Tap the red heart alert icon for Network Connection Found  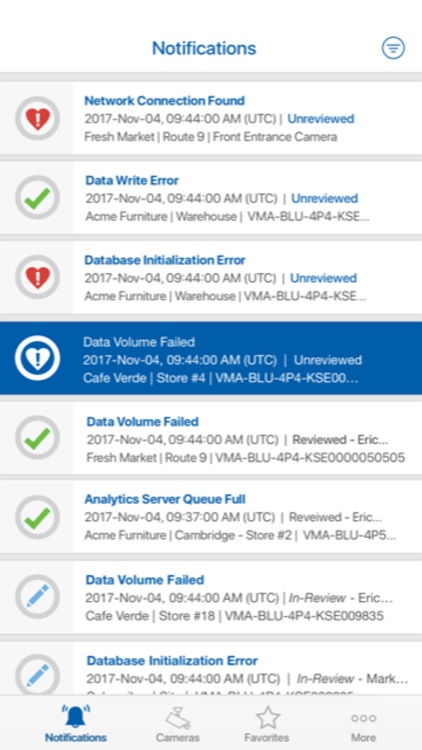[x=37, y=118]
